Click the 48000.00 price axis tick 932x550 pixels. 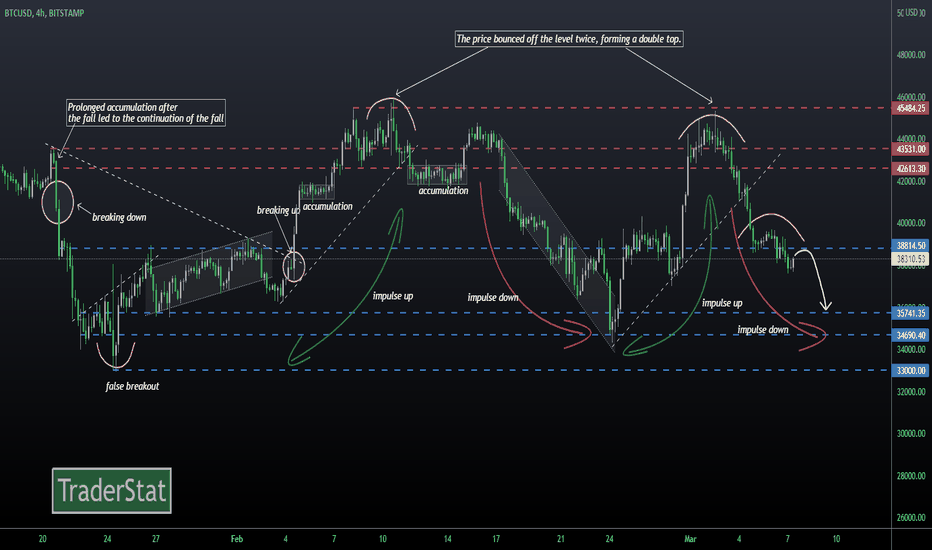click(911, 55)
